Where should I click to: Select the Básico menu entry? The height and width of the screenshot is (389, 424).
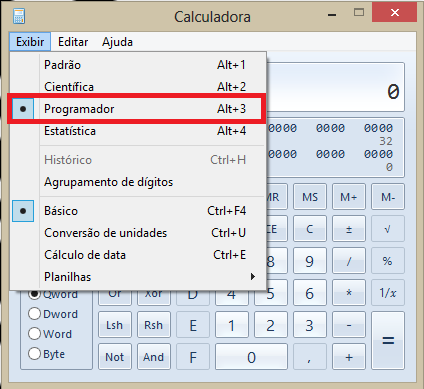pyautogui.click(x=138, y=211)
